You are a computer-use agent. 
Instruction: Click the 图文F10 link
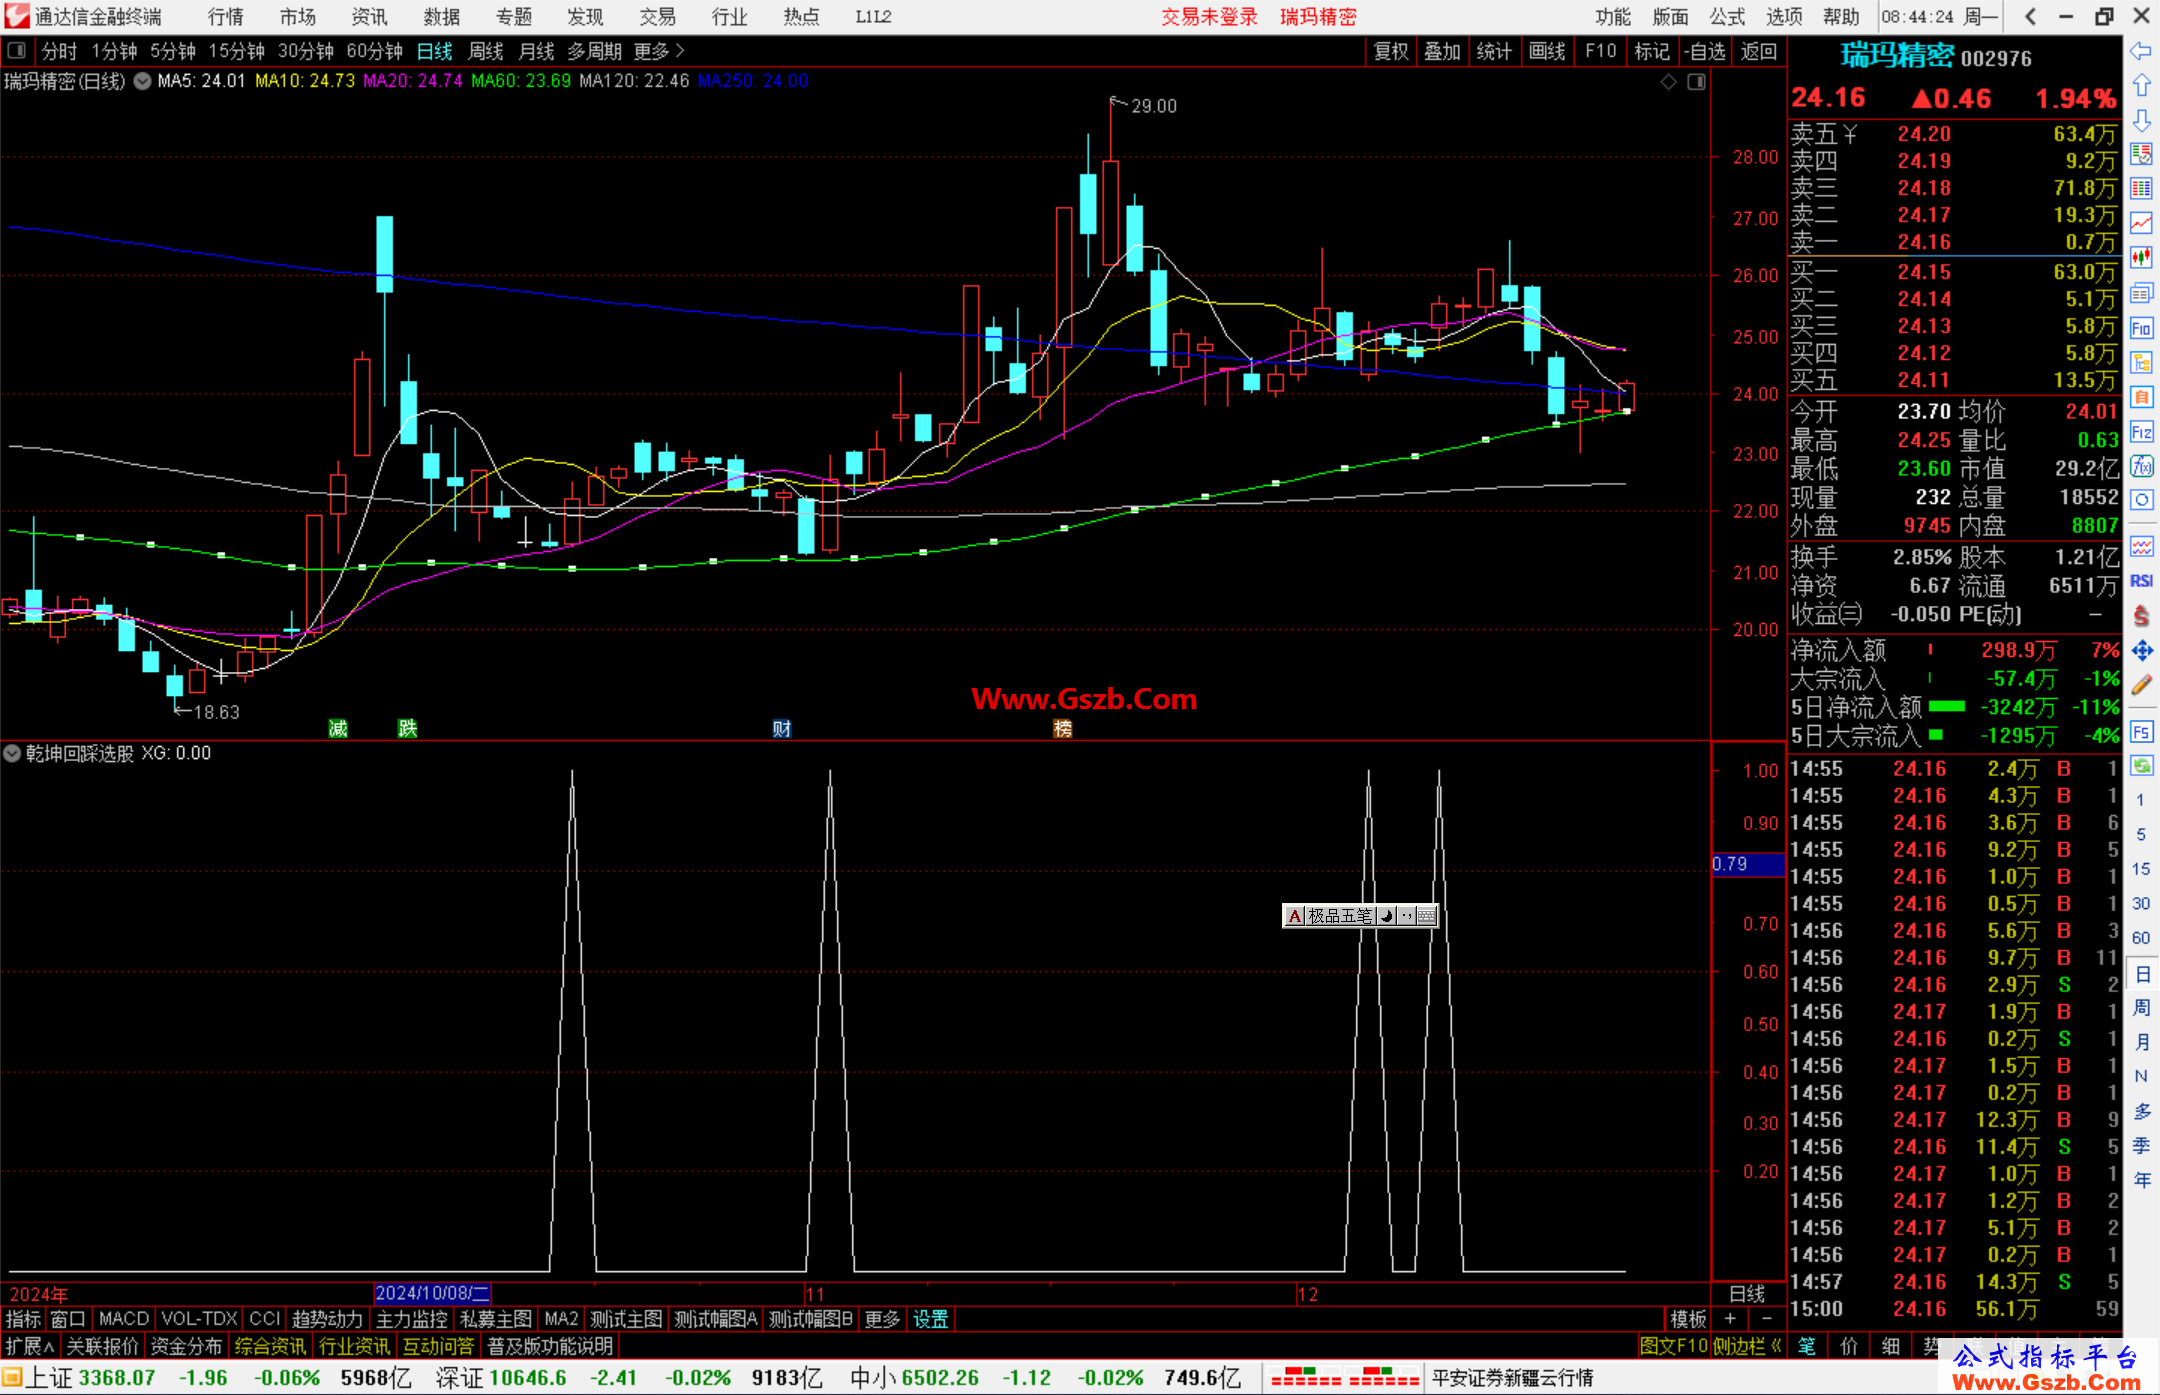1674,1346
